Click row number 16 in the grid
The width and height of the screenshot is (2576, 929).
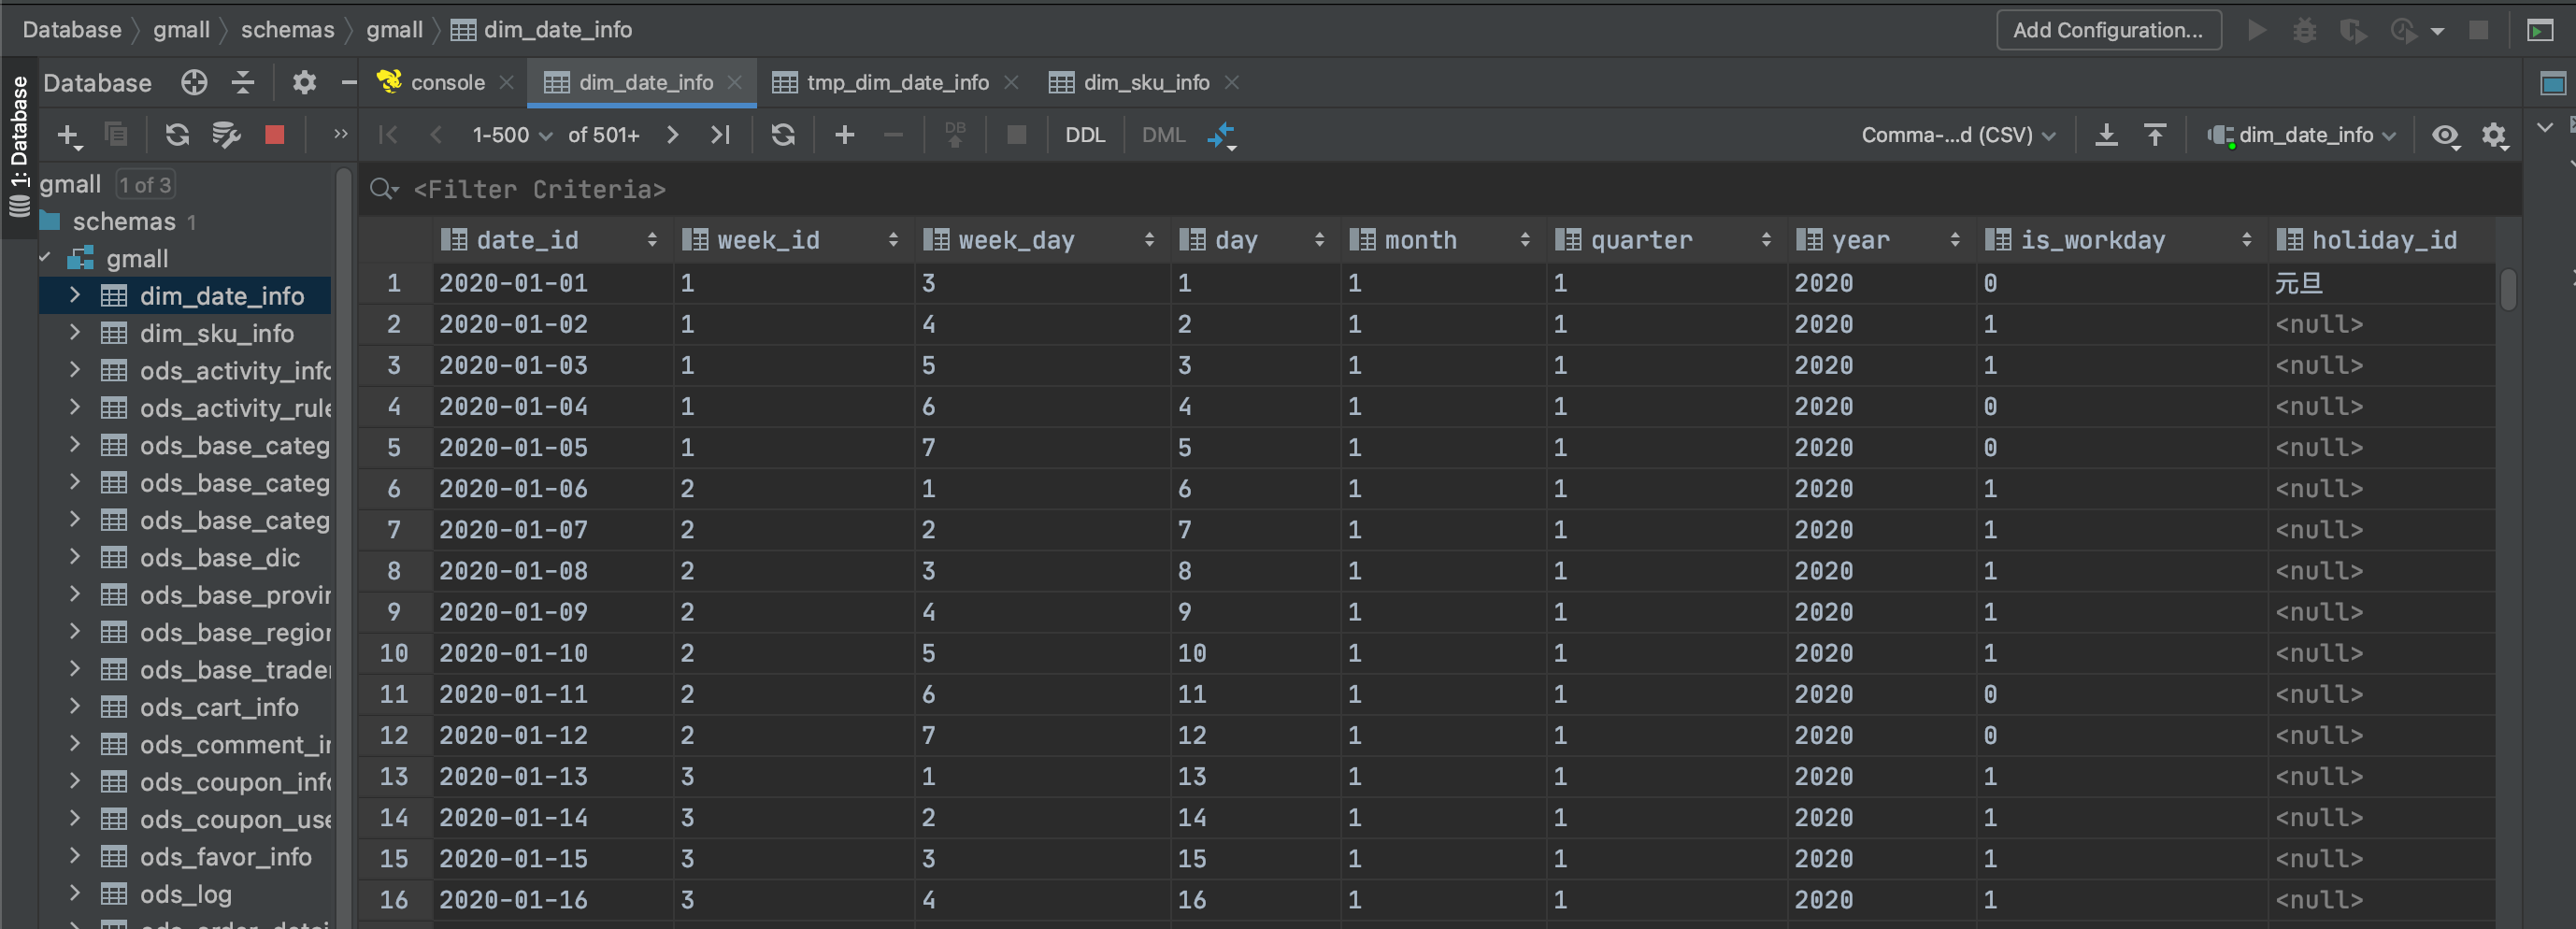[394, 900]
